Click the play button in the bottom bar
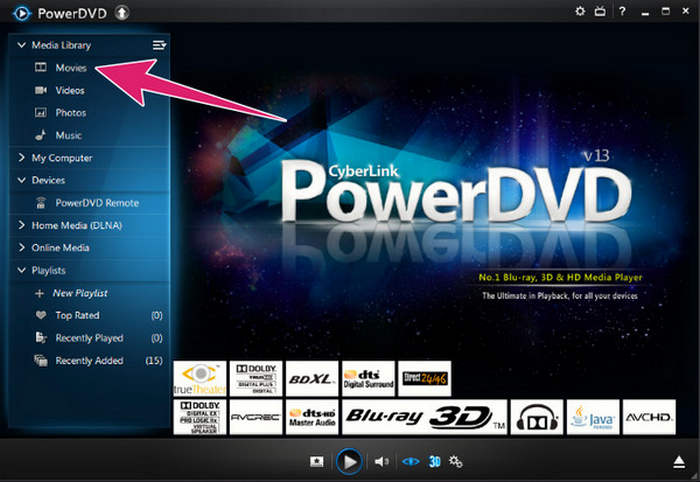This screenshot has width=700, height=482. 349,461
